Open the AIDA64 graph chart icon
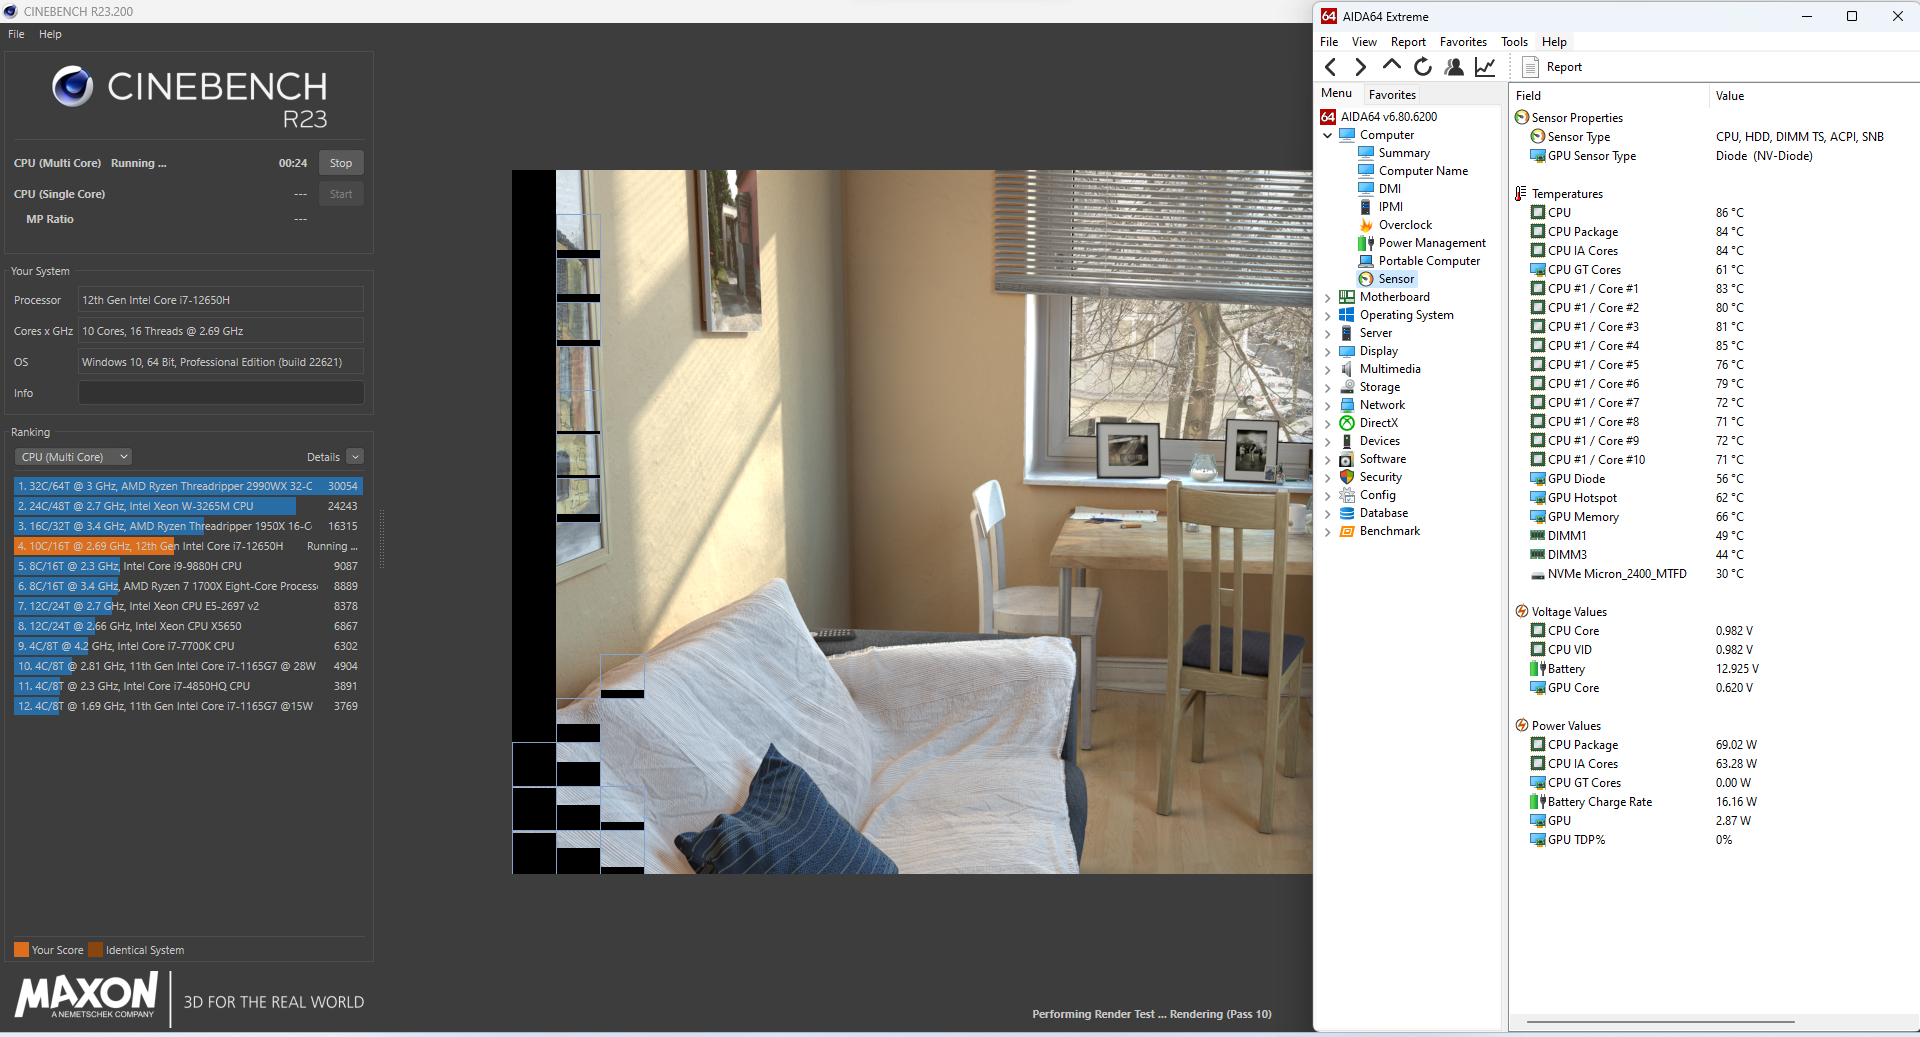Screen dimensions: 1920x1037 (1485, 67)
